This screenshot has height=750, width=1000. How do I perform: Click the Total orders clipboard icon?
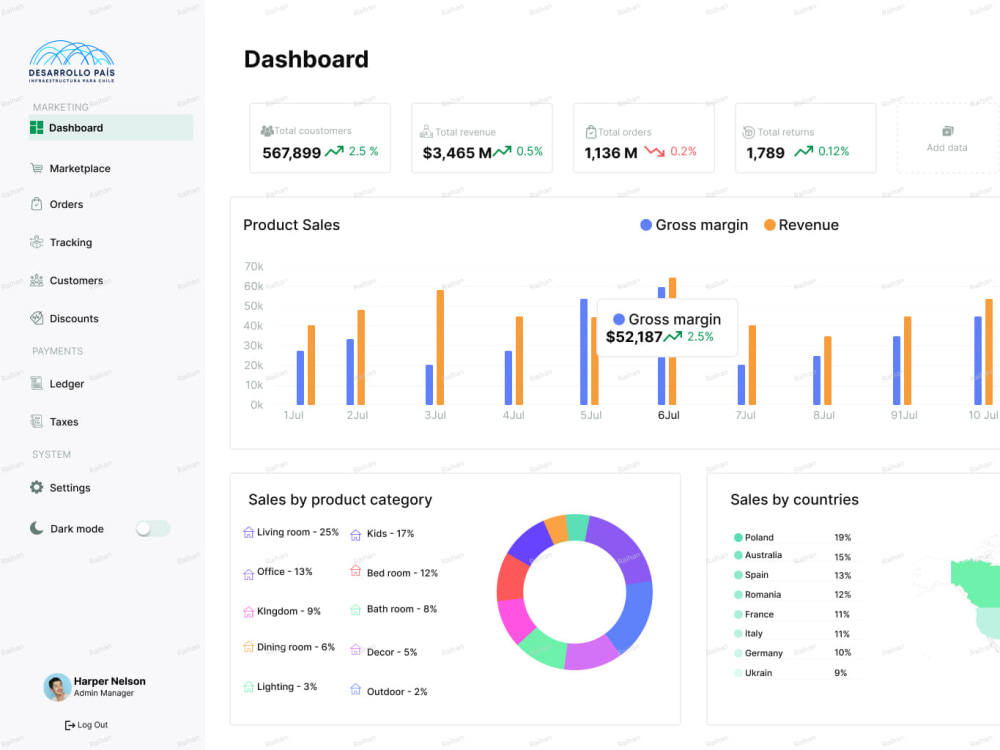click(x=591, y=132)
